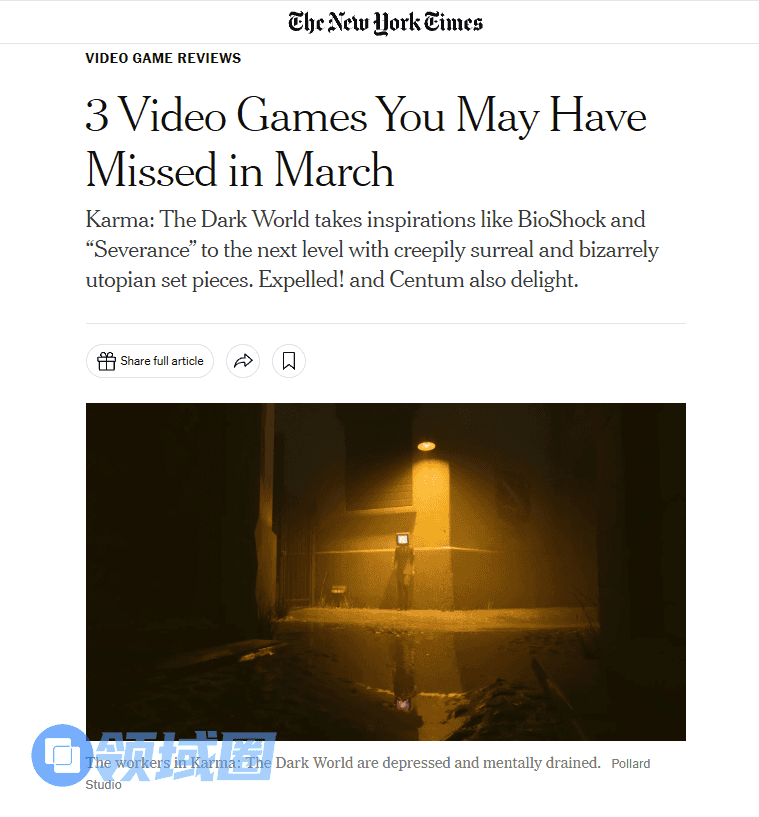Click the ceiling lamp in the screenshot
The image size is (759, 817).
tap(426, 446)
